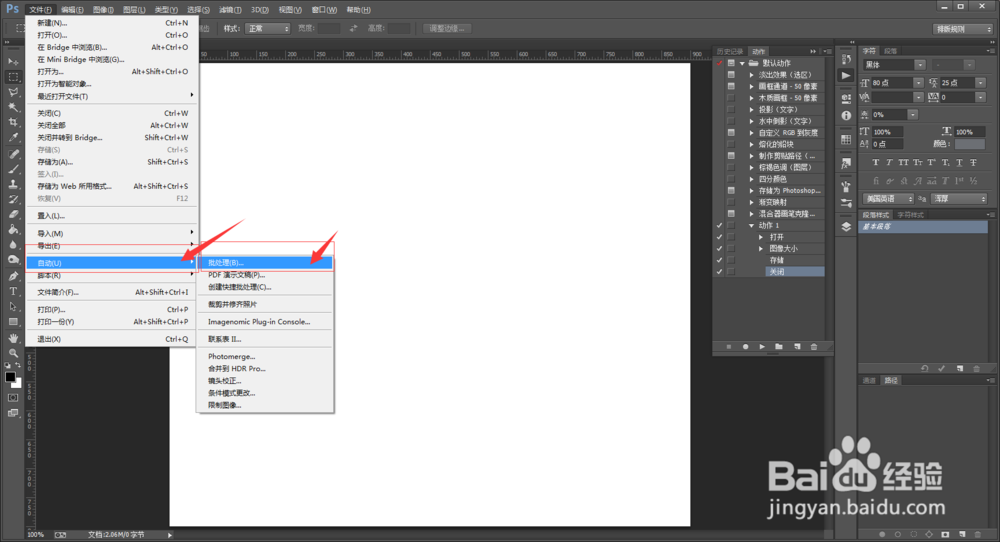
Task: Select the Blur tool
Action: point(13,245)
